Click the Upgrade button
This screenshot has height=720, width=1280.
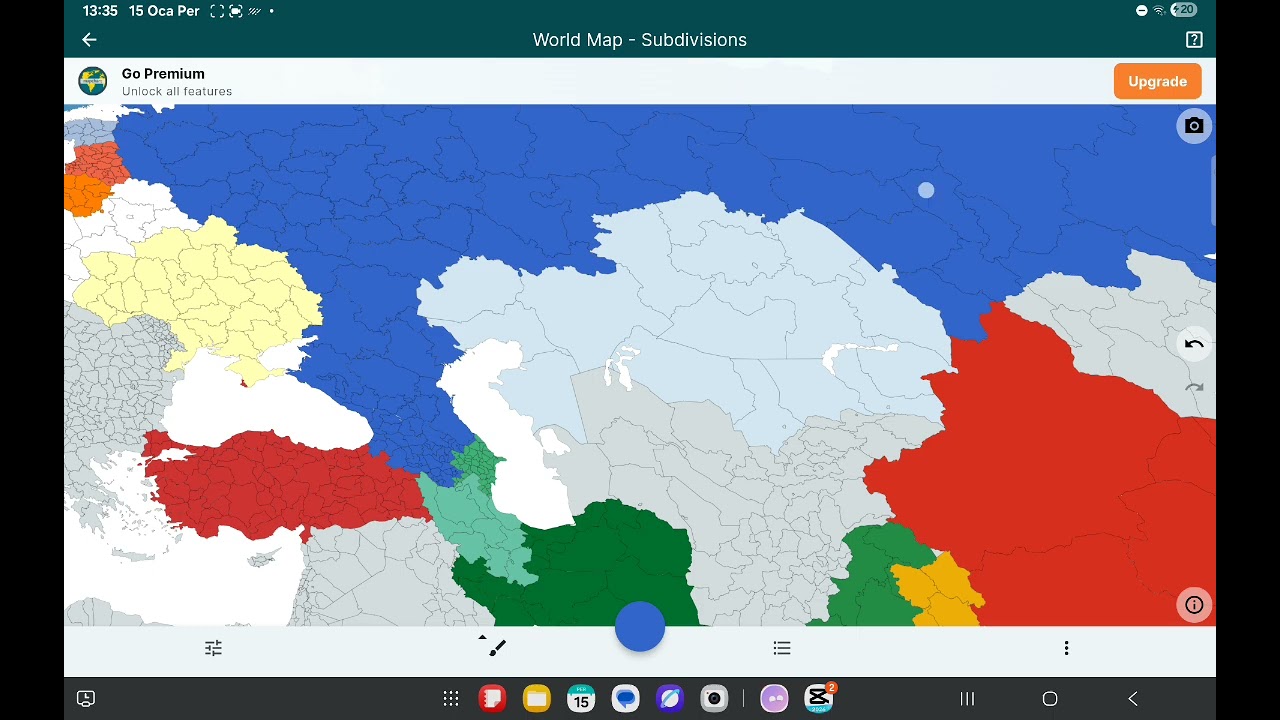tap(1157, 82)
